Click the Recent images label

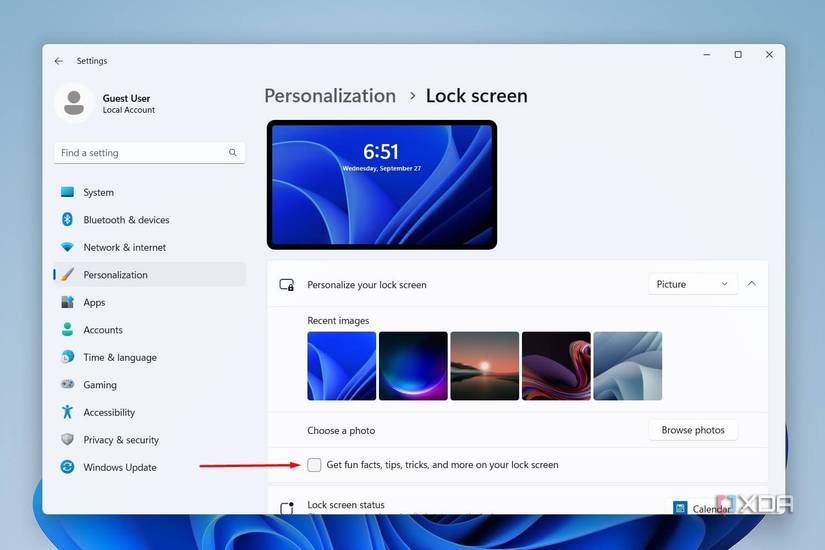click(x=338, y=321)
